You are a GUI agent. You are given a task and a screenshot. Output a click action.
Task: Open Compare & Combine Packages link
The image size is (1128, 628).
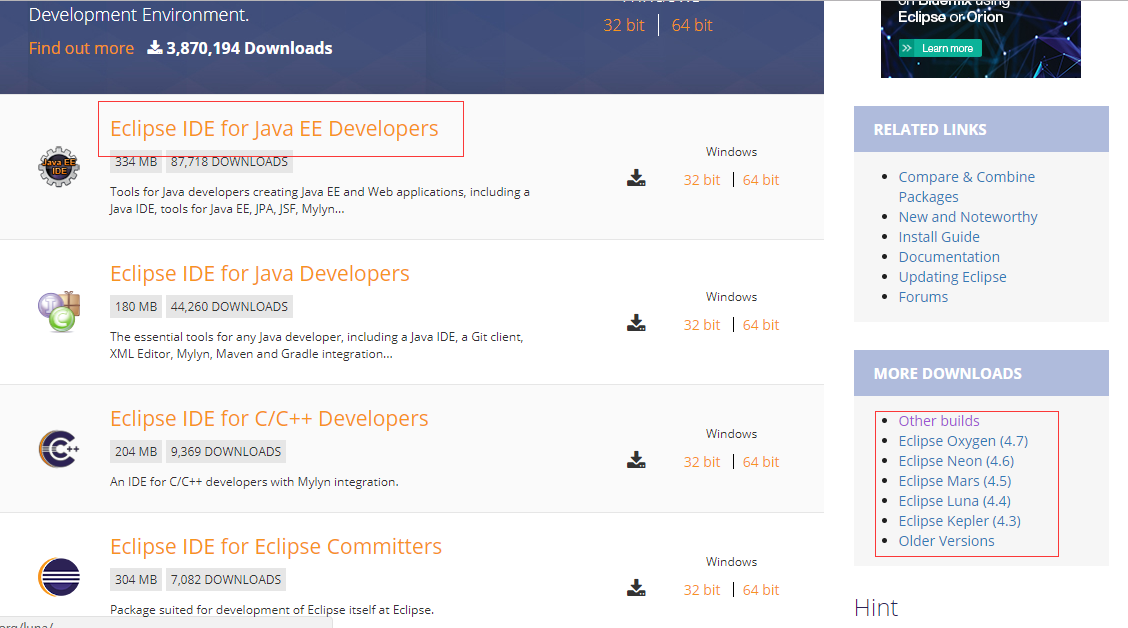[967, 187]
